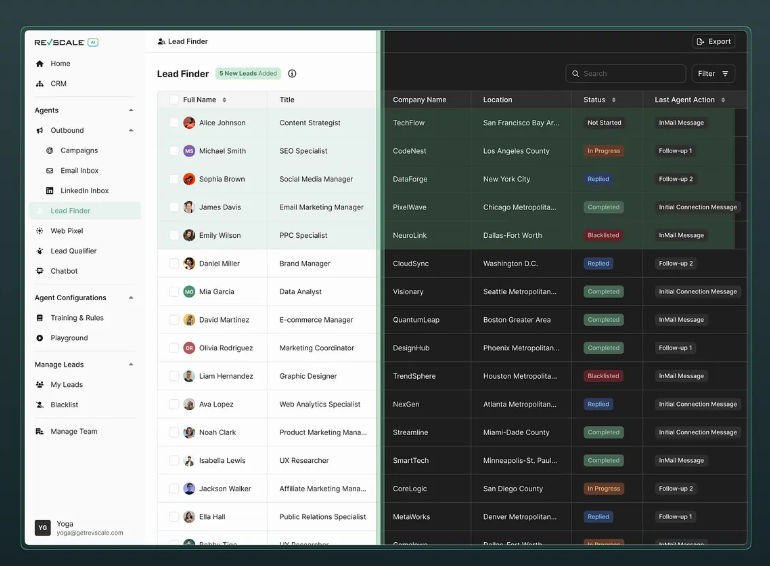The width and height of the screenshot is (770, 566).
Task: Sort by Status column arrows
Action: [613, 100]
